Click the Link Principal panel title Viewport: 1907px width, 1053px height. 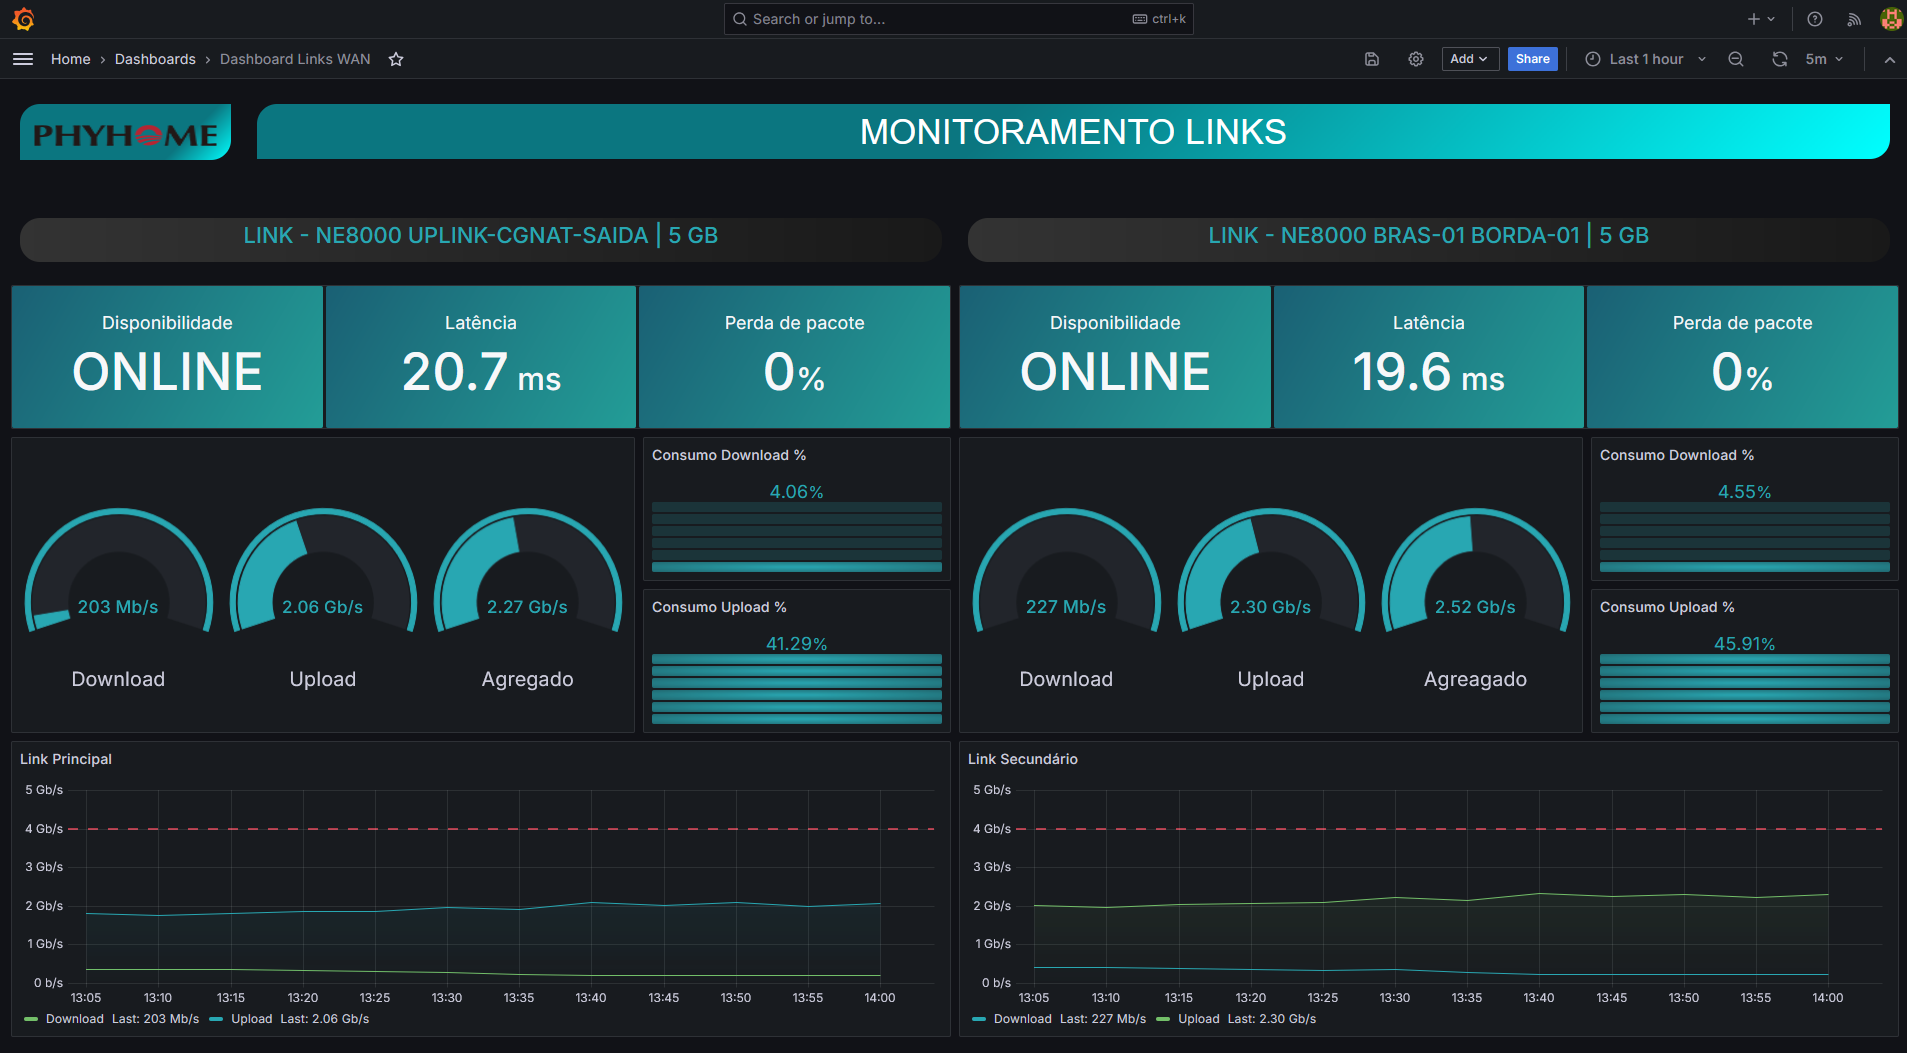pos(66,759)
